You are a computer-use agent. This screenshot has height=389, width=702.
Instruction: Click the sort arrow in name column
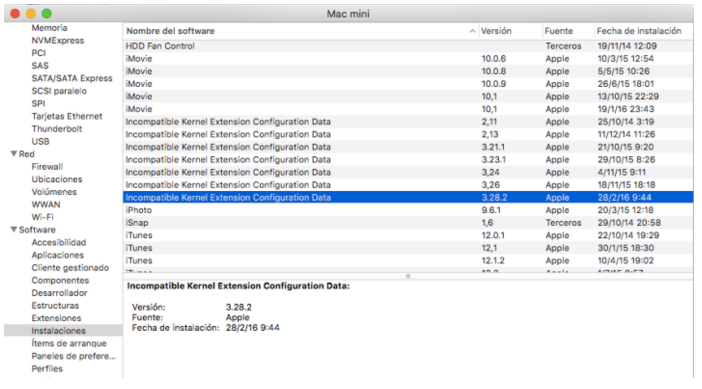point(472,31)
